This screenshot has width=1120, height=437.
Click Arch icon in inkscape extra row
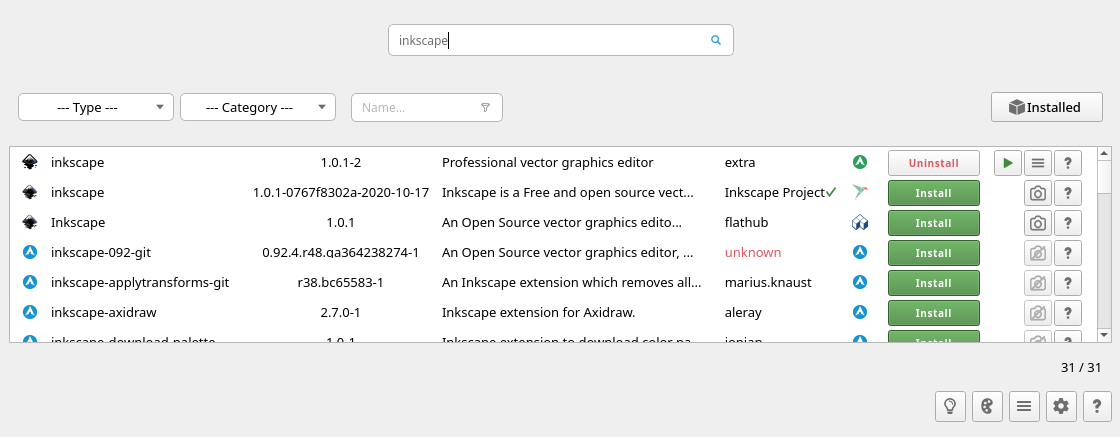click(859, 162)
